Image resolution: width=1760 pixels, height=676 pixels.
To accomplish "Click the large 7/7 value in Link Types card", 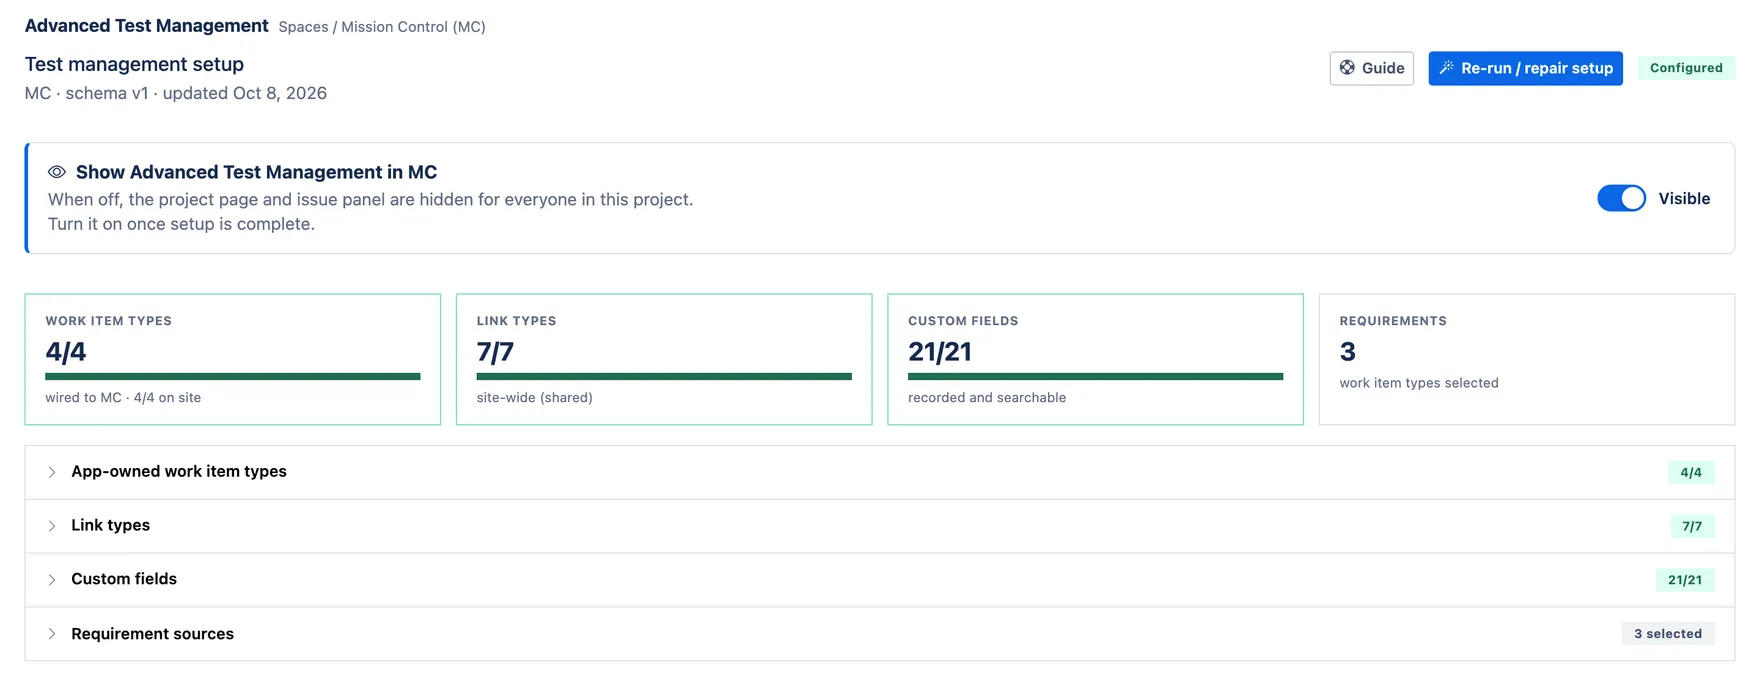I will pyautogui.click(x=495, y=352).
